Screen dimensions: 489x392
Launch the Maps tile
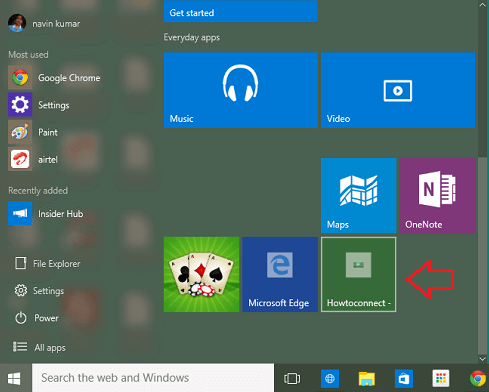pos(358,196)
